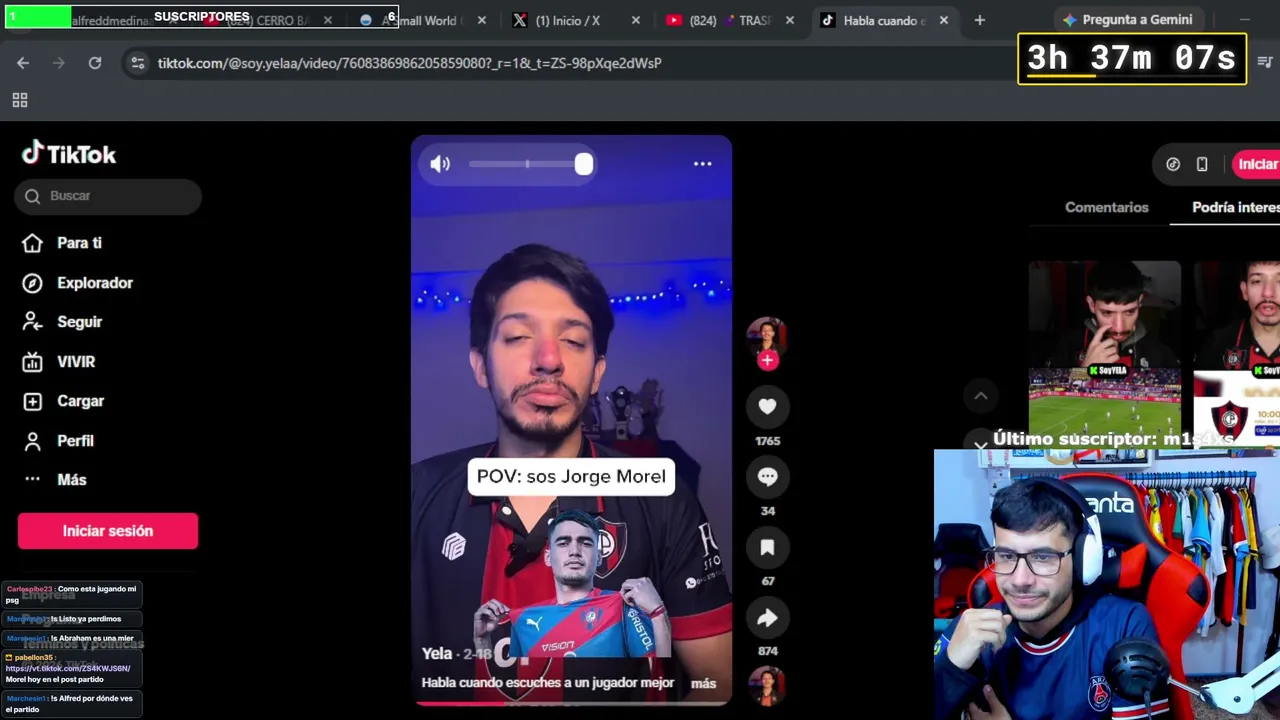Viewport: 1280px width, 720px height.
Task: Click the Iniciar button at top right
Action: (1256, 164)
